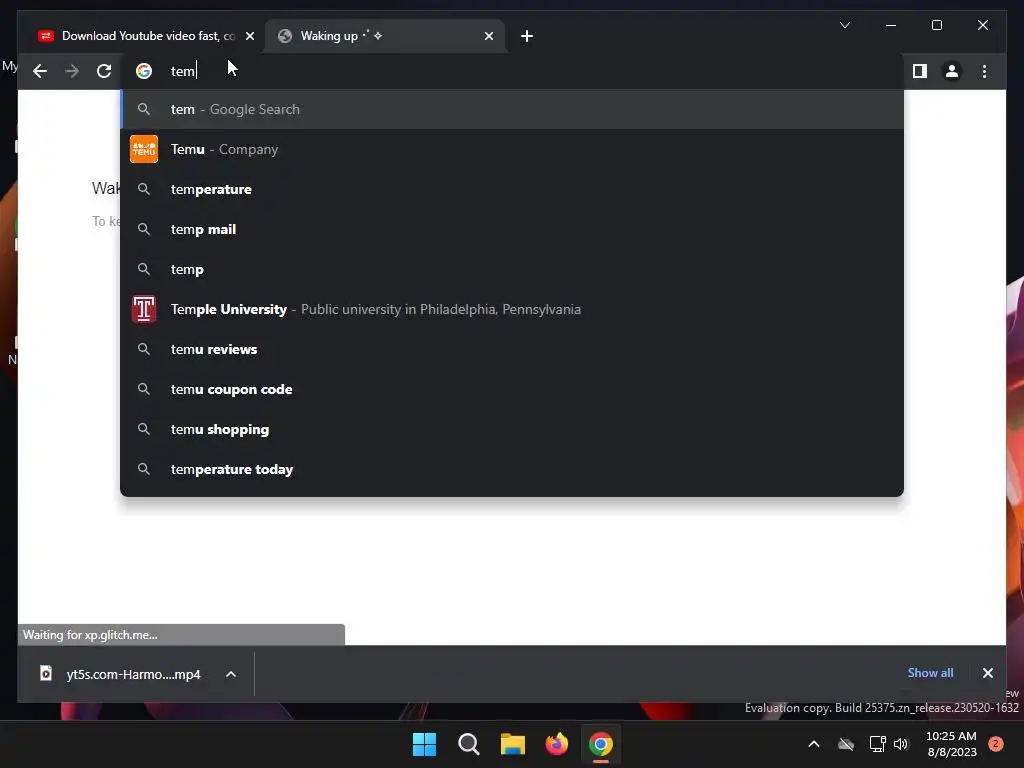The image size is (1024, 768).
Task: Close the downloads bar
Action: coord(987,673)
